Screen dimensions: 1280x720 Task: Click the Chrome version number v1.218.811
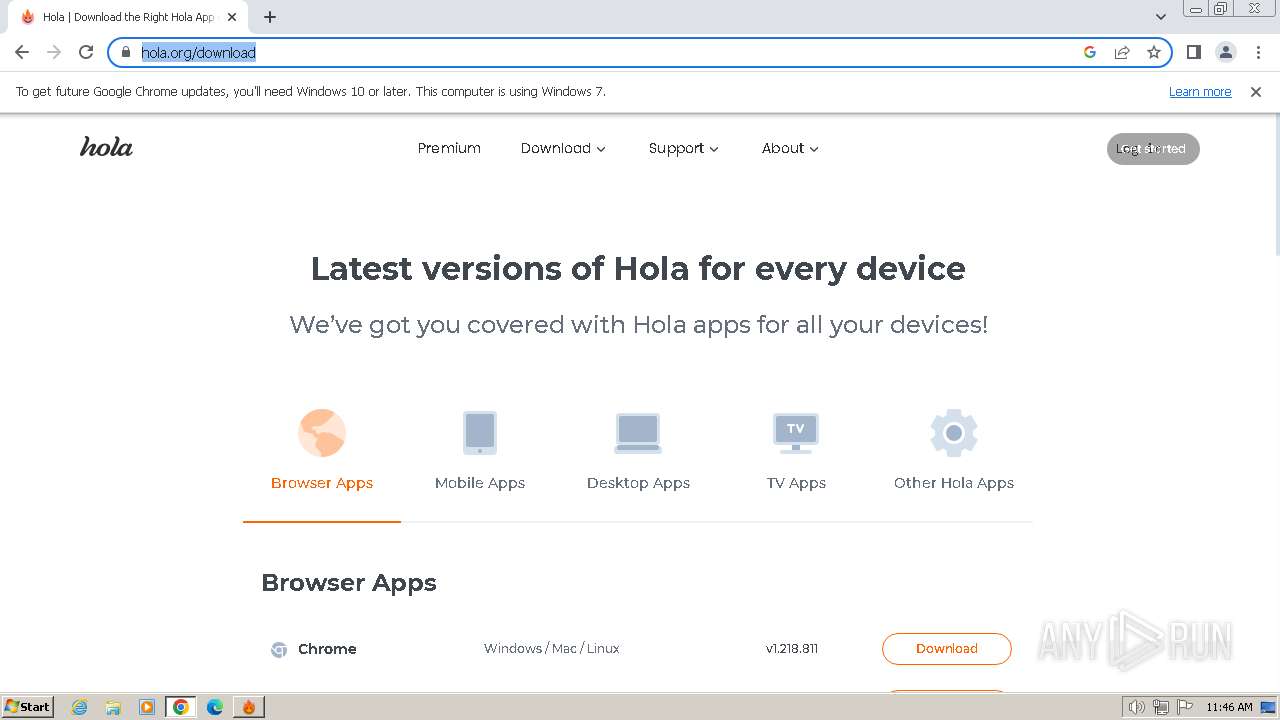point(792,648)
